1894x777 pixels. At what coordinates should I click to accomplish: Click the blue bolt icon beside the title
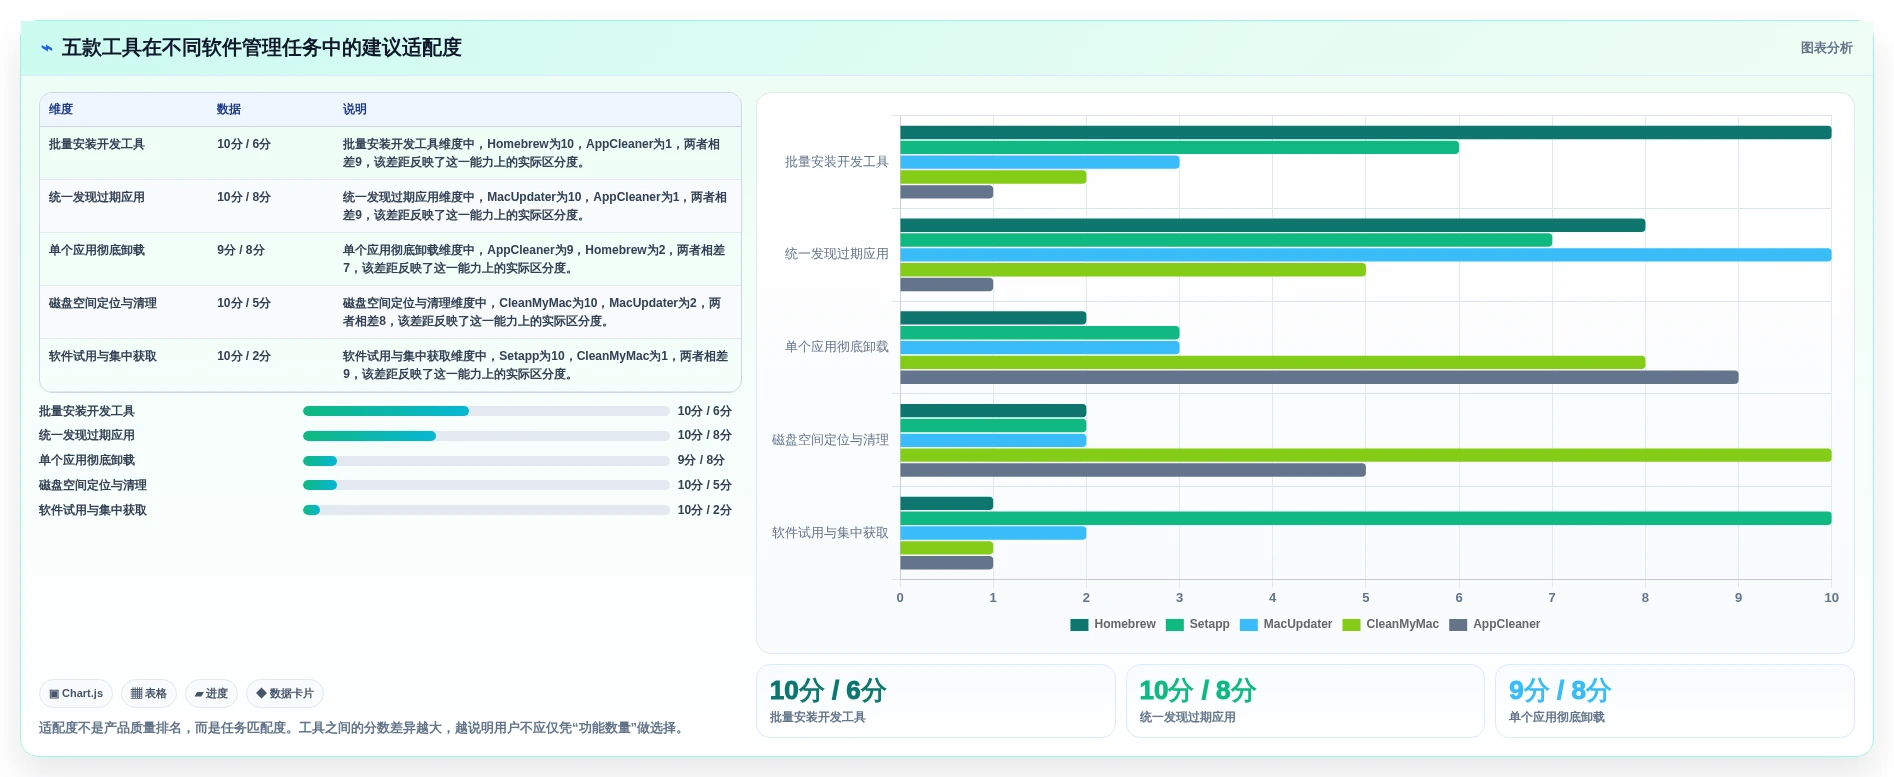pos(47,48)
